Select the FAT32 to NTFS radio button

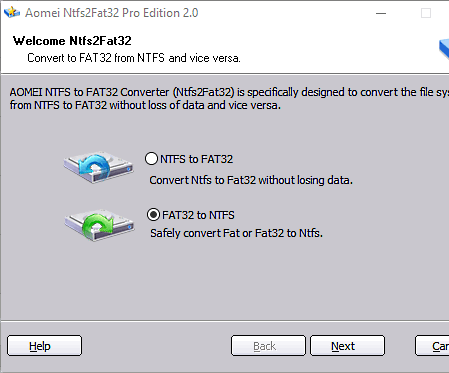coord(153,215)
